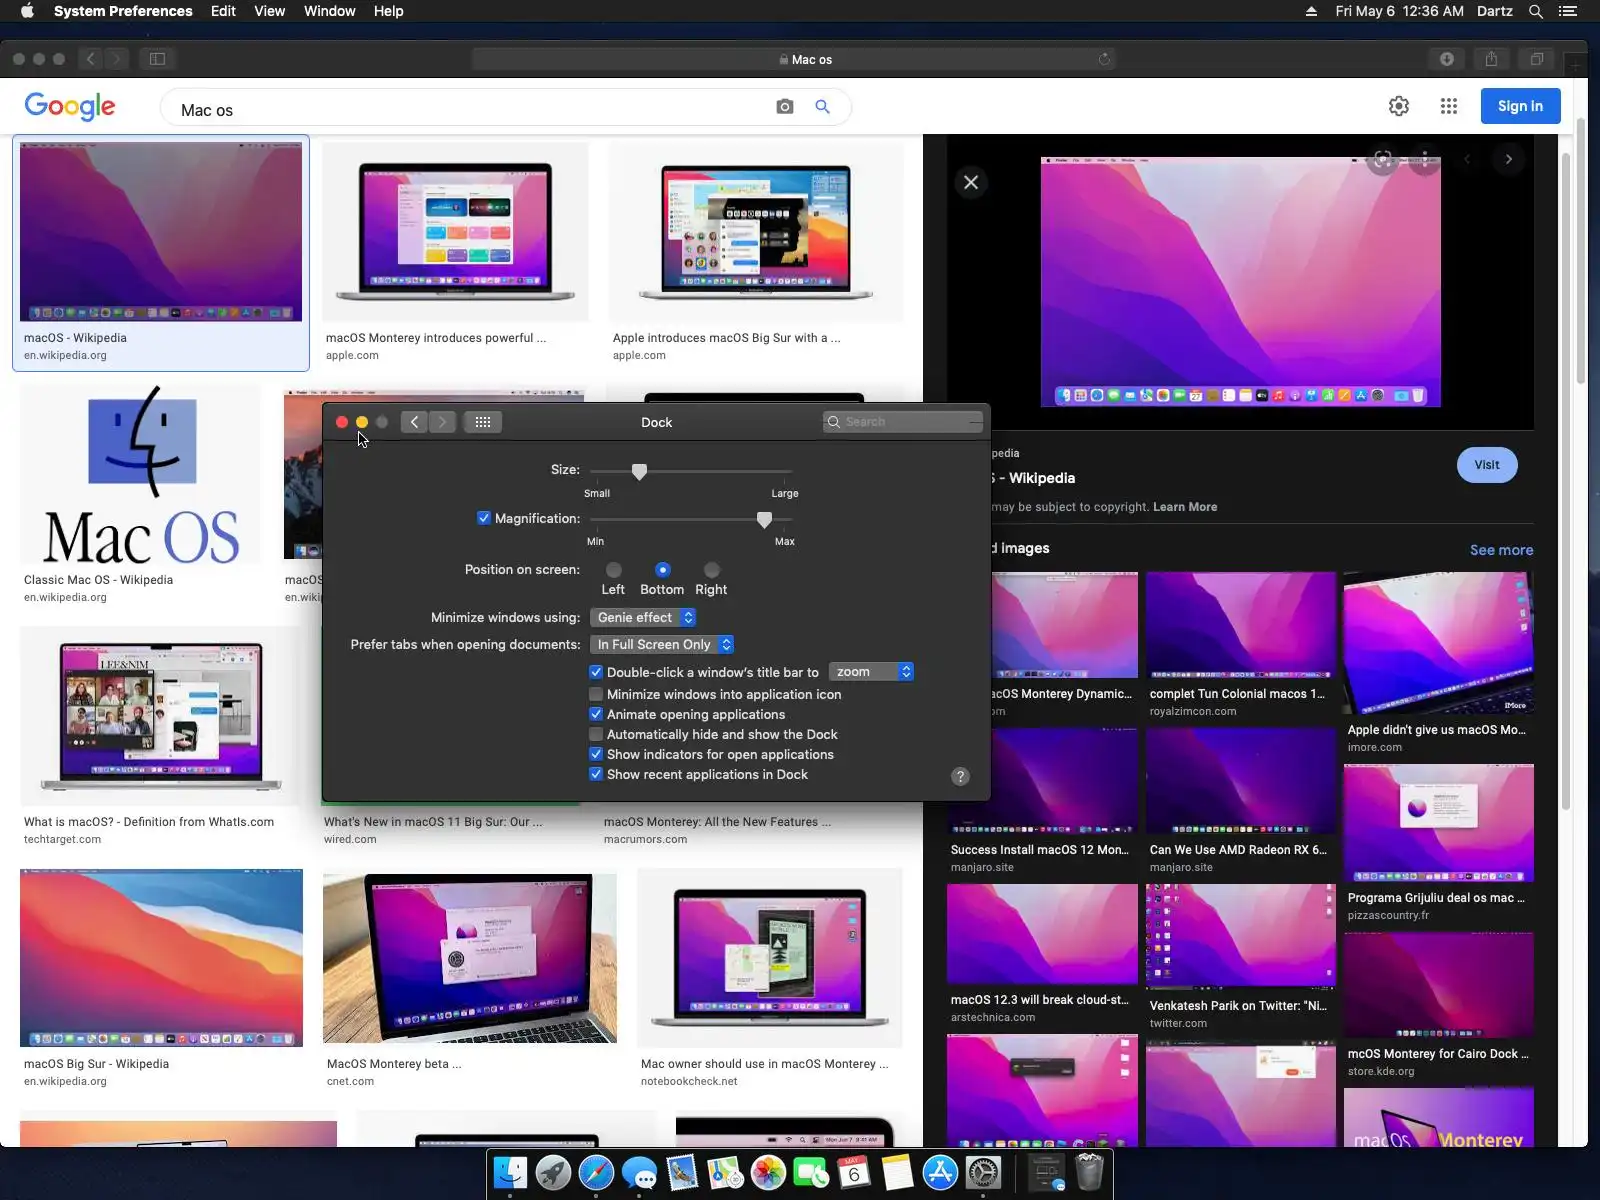Show all preferences grid in Dock window
Viewport: 1600px width, 1200px height.
coord(483,422)
